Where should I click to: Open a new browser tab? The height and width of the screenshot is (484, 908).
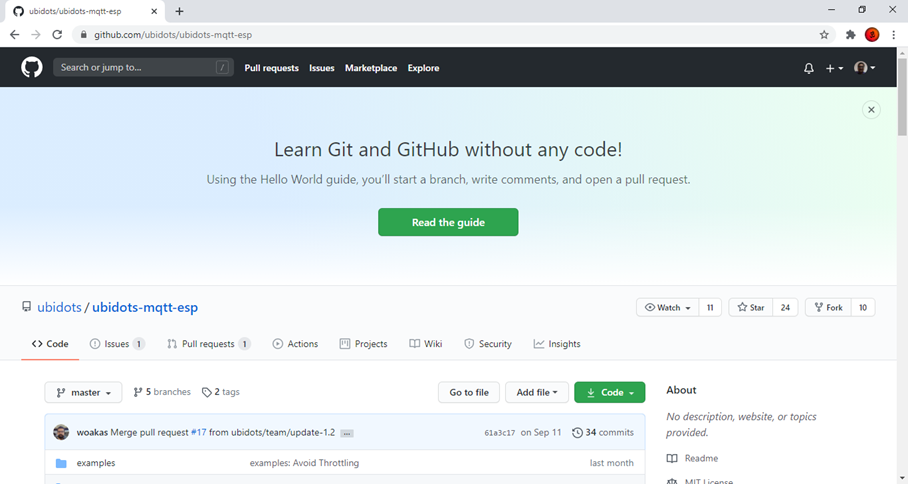[x=180, y=11]
